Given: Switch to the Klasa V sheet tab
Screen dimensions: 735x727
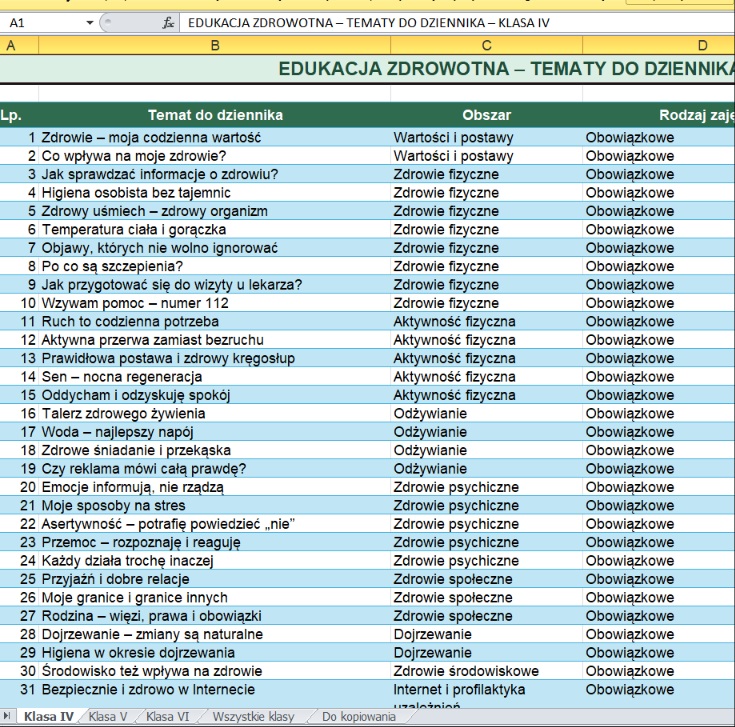Looking at the screenshot, I should (x=108, y=717).
